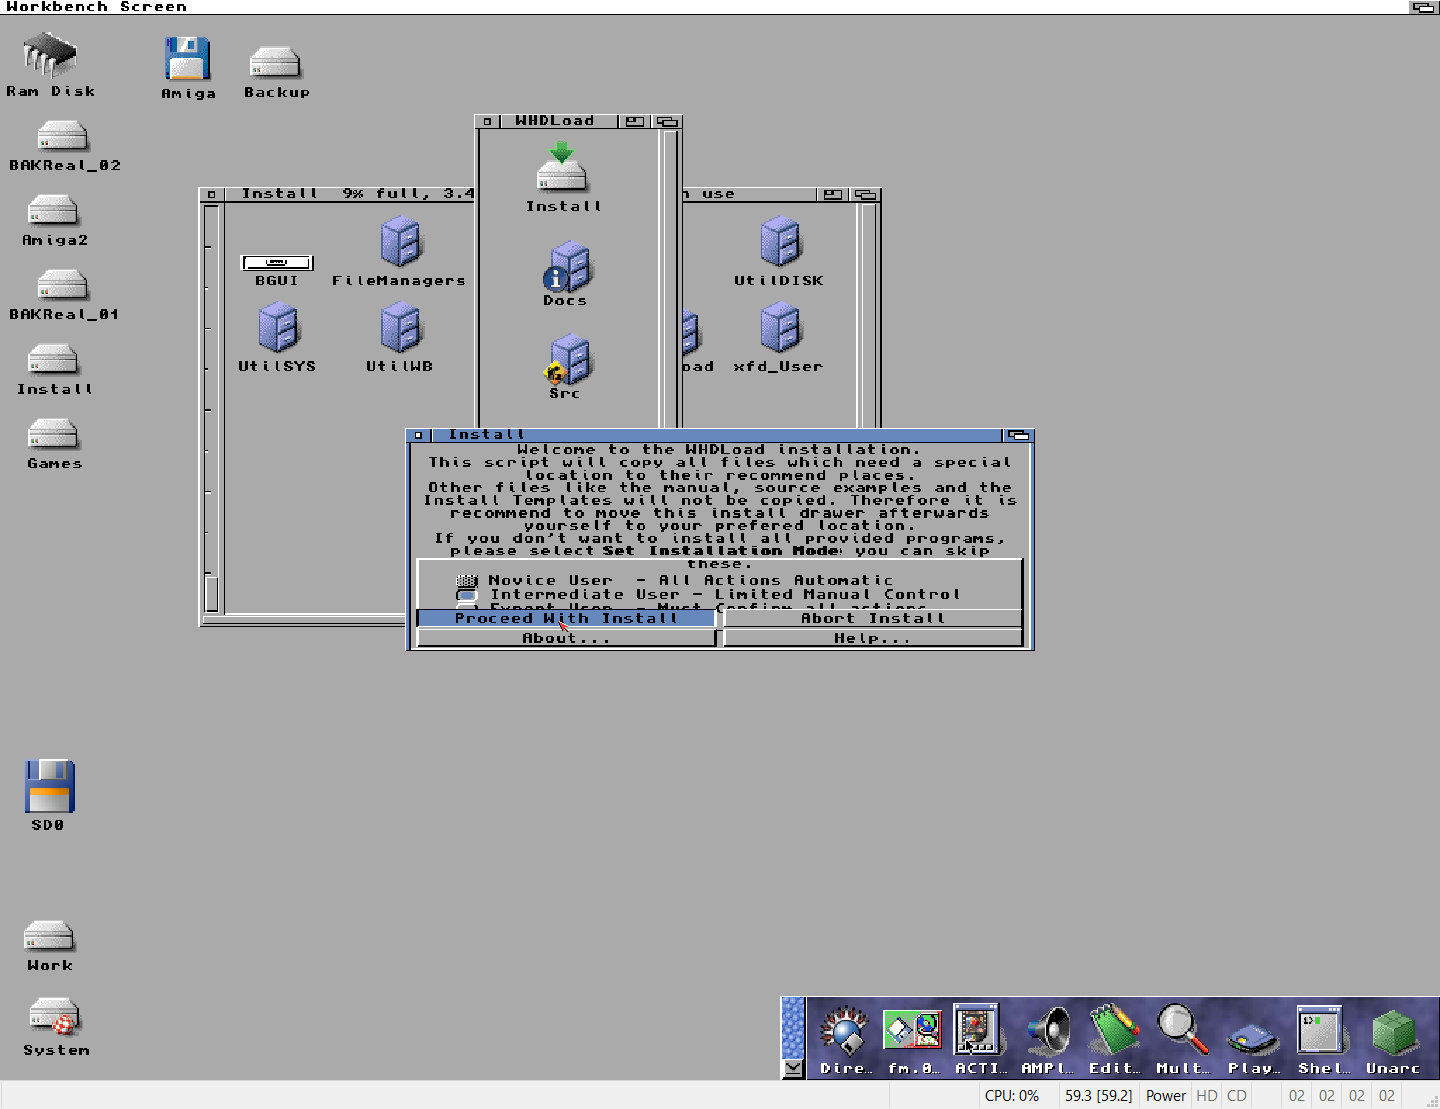Click Proceed With Install button
This screenshot has width=1440, height=1109.
566,619
